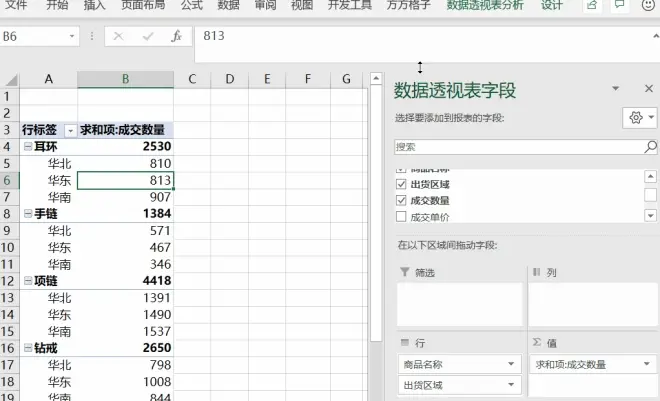Collapse the 钻戒 group

[28, 348]
